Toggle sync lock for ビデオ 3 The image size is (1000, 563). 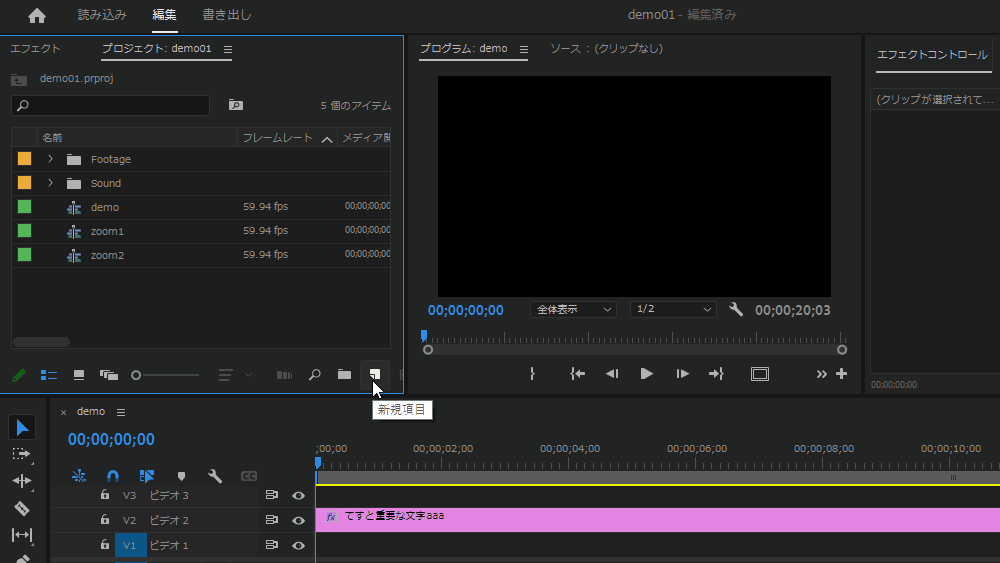272,495
